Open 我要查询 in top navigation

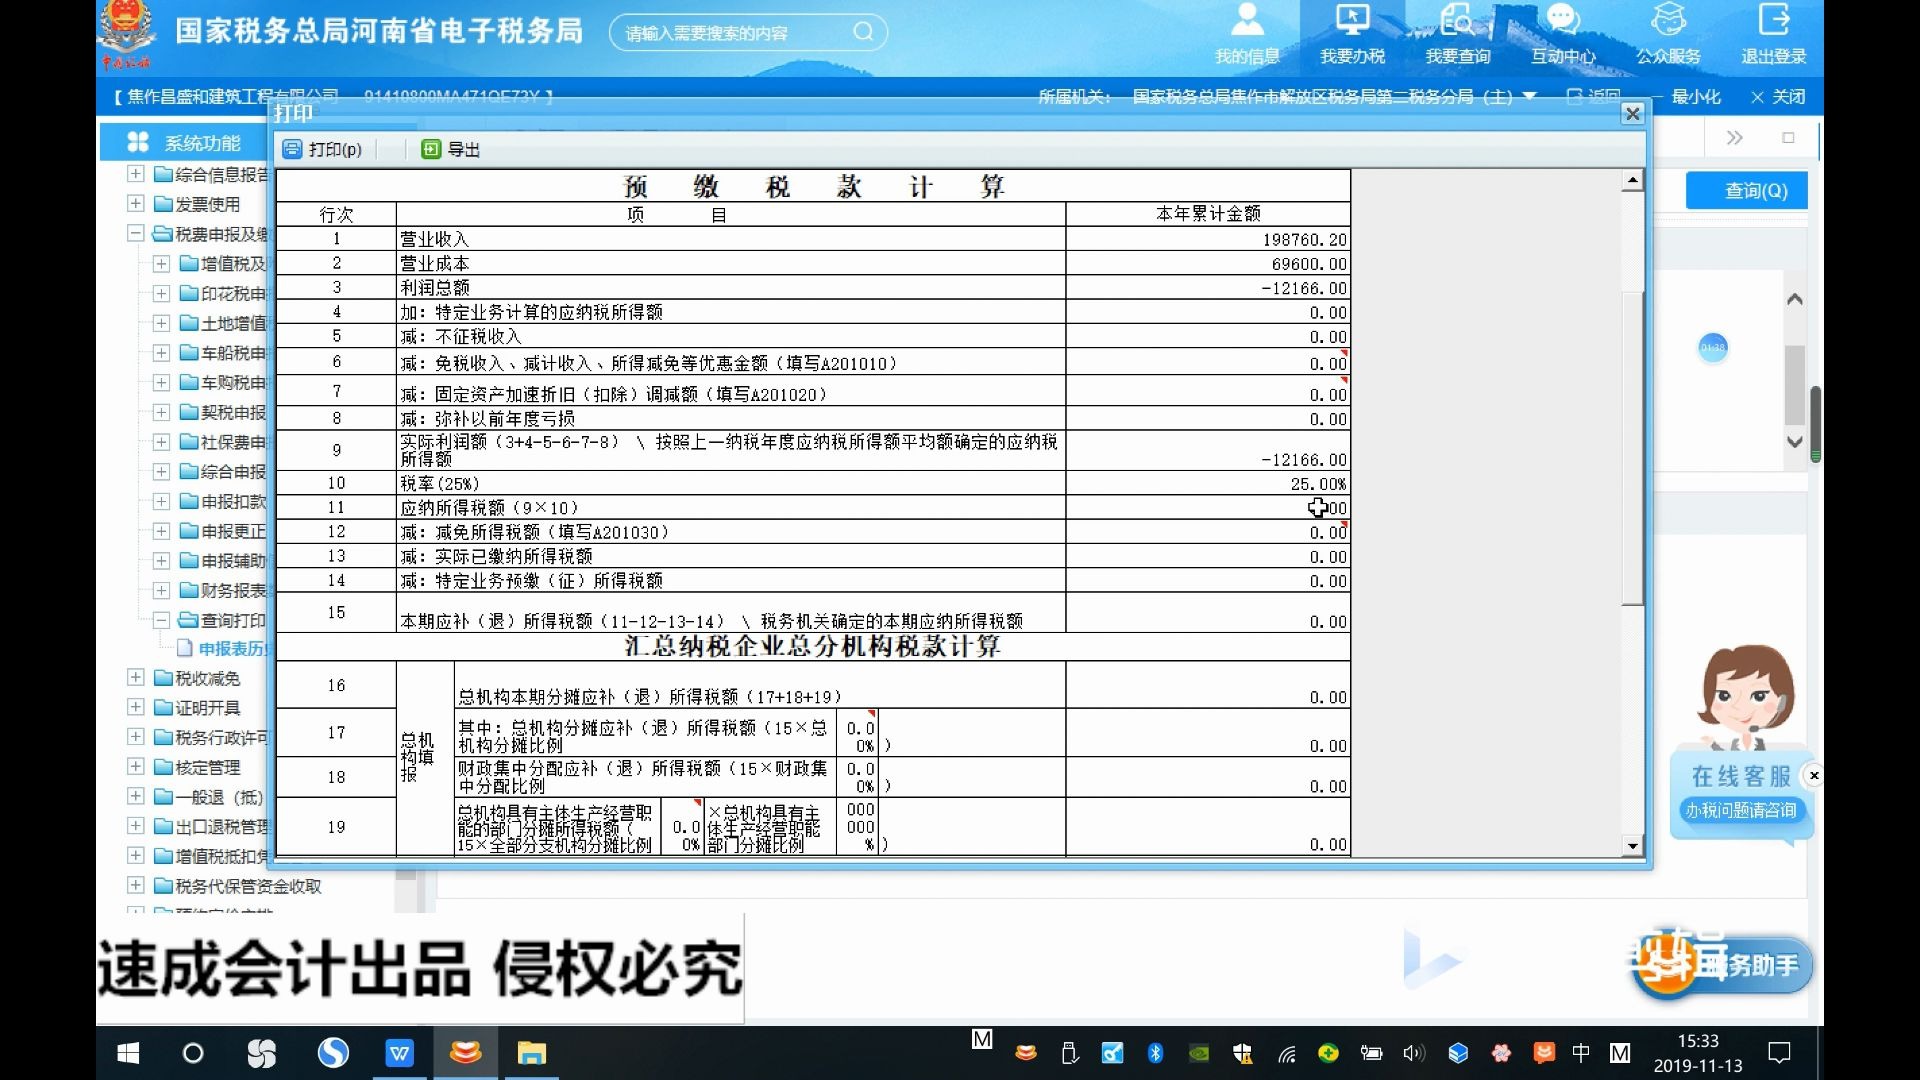(x=1457, y=35)
